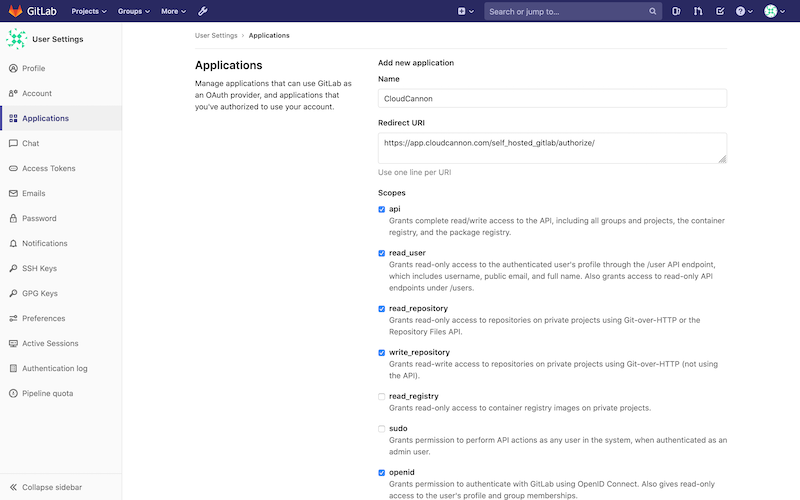Click the new item plus icon
800x500 pixels.
point(461,11)
